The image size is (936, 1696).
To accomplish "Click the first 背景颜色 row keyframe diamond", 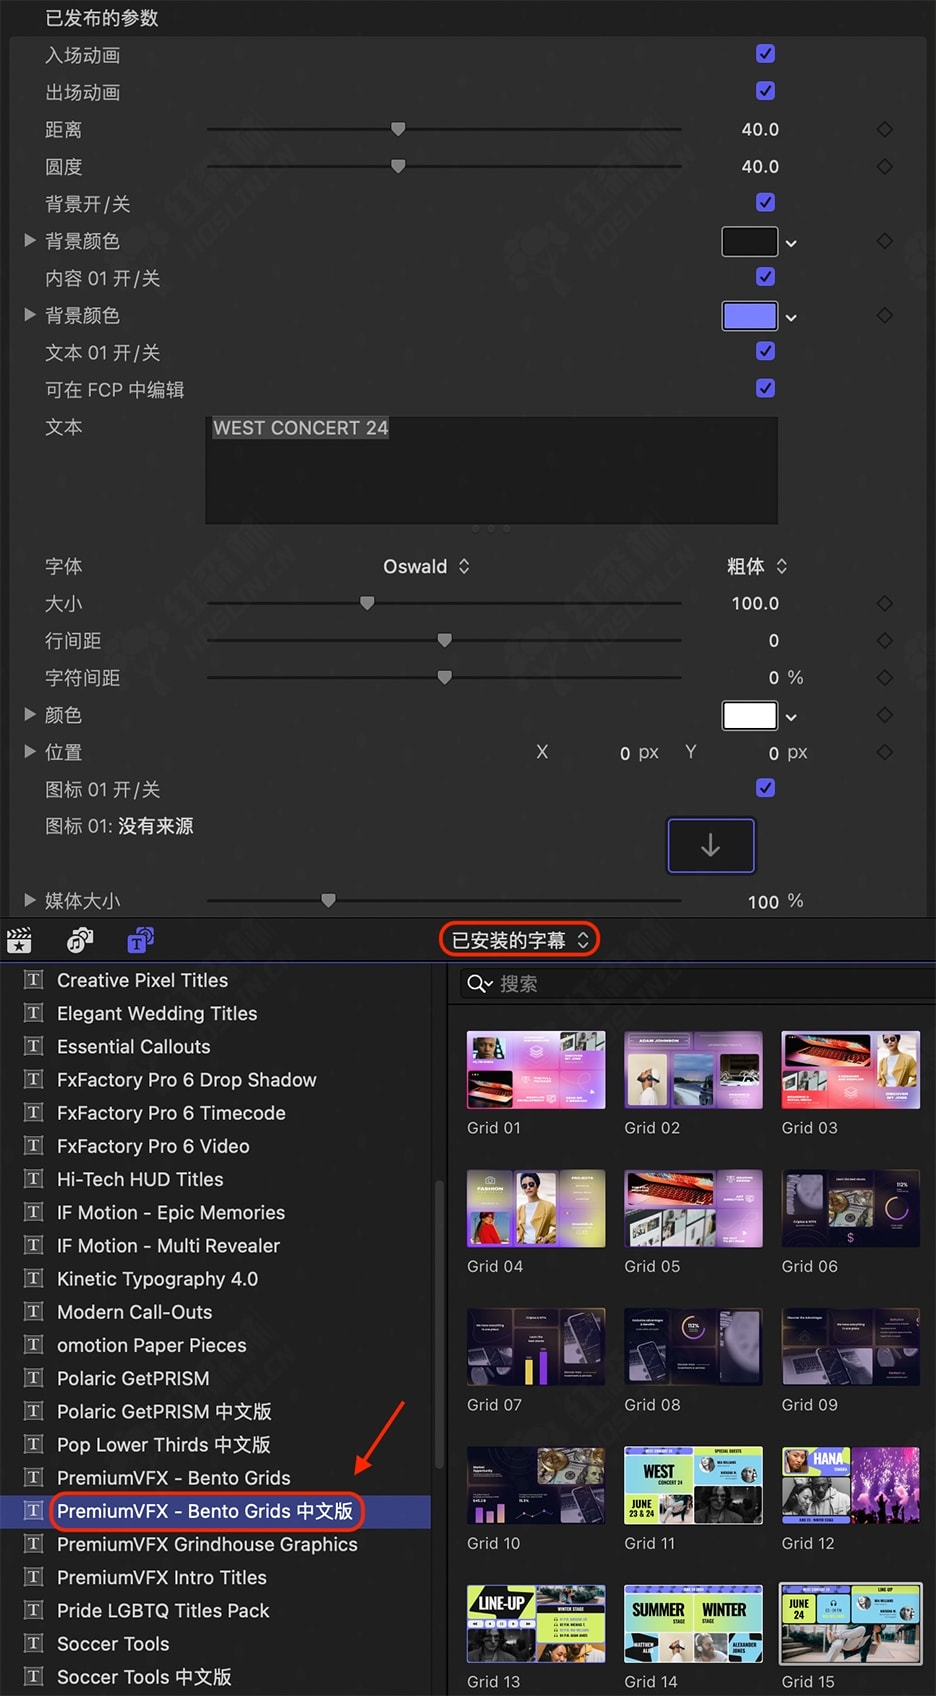I will [885, 241].
